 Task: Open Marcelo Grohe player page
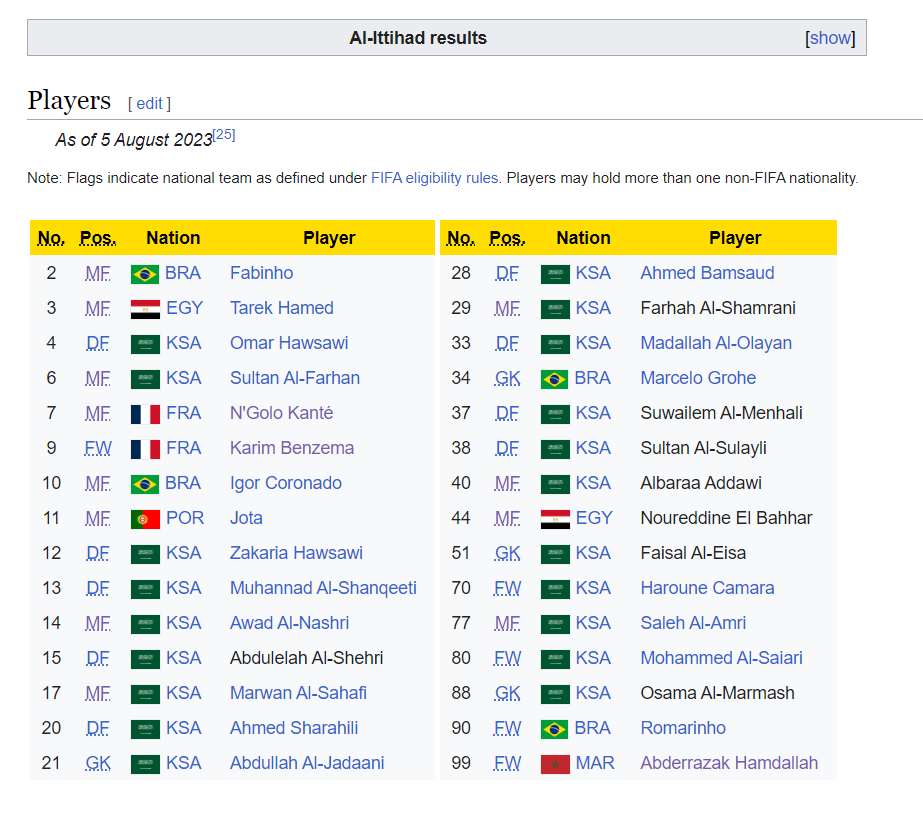698,378
